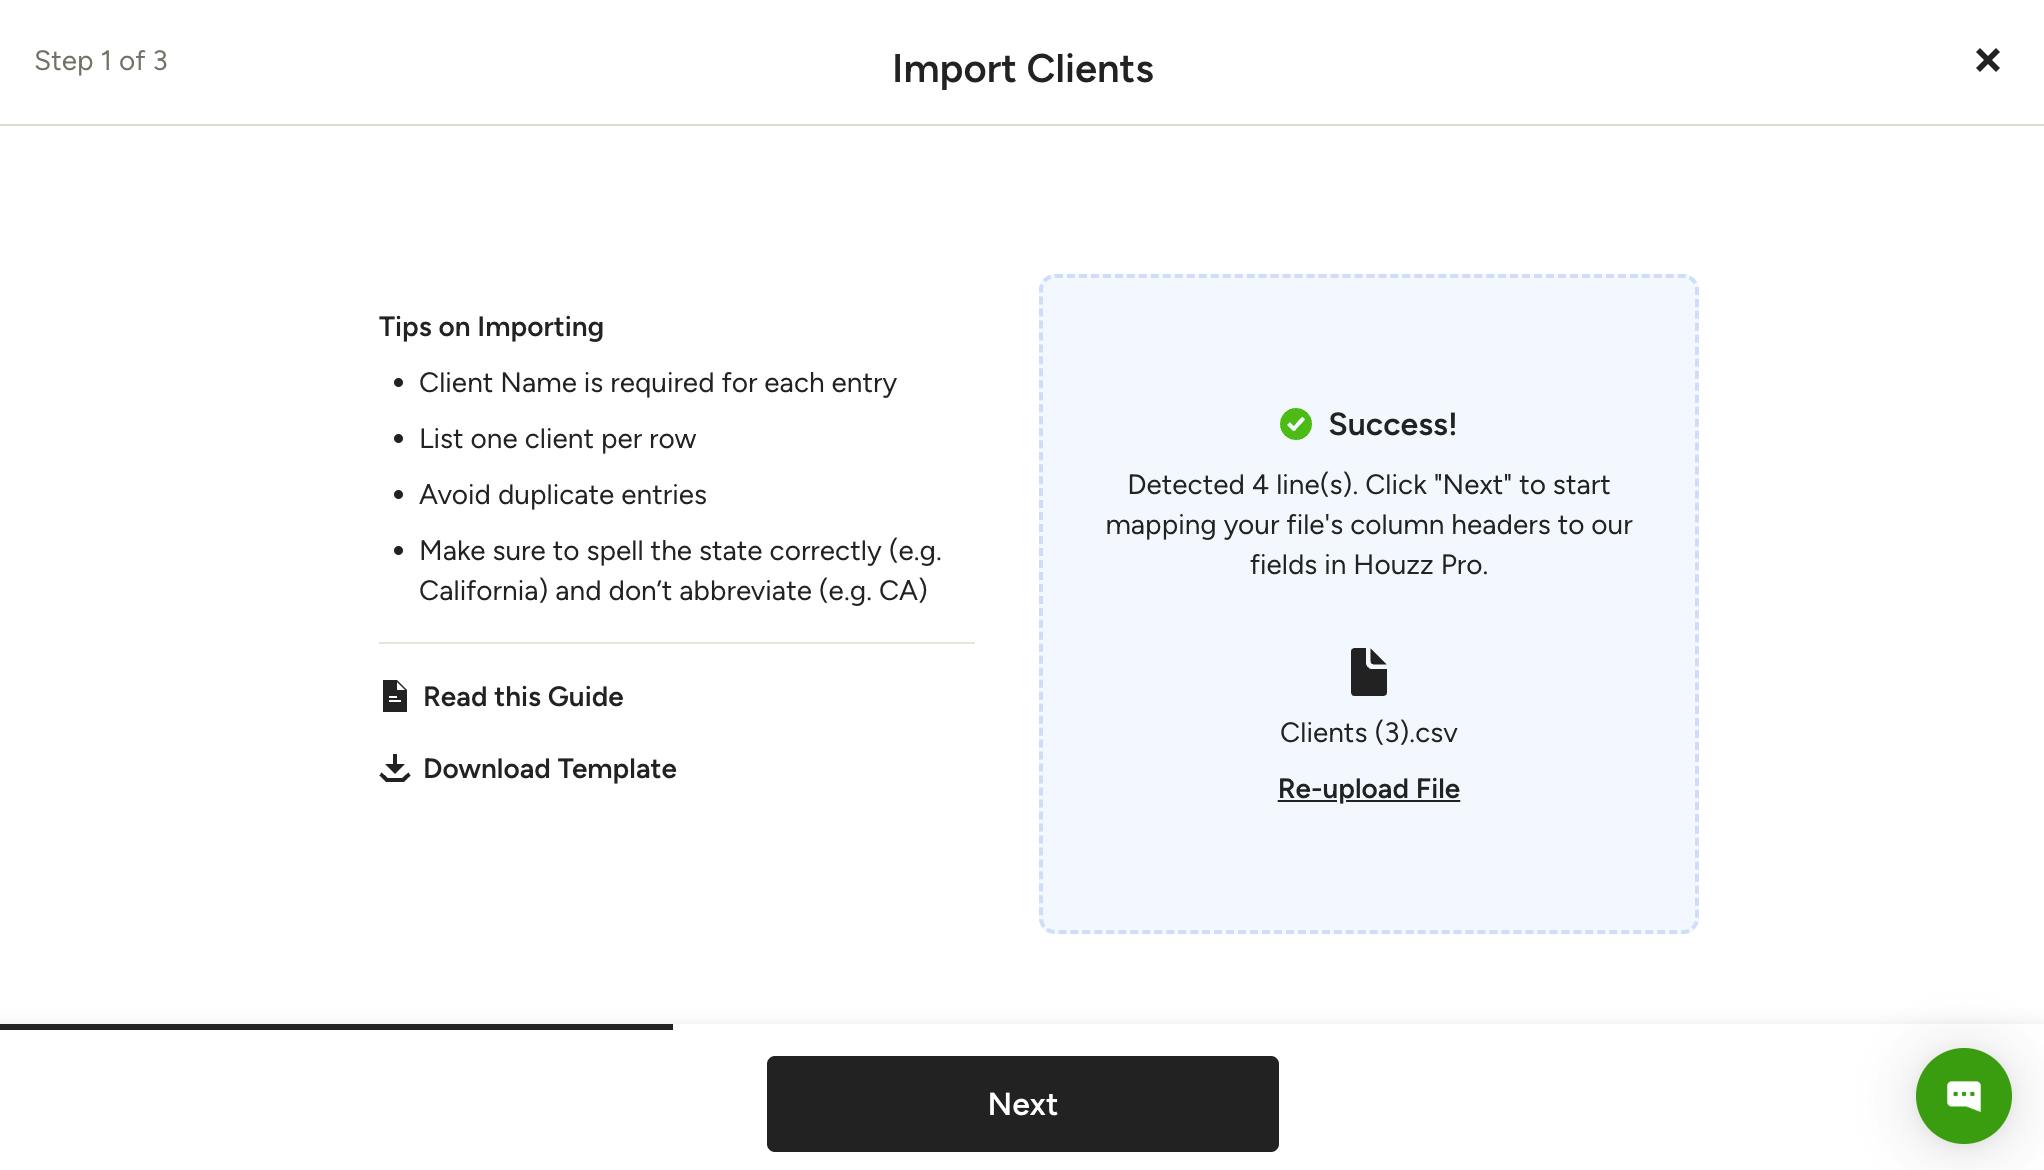Image resolution: width=2044 pixels, height=1170 pixels.
Task: Click the download arrow icon
Action: (395, 768)
